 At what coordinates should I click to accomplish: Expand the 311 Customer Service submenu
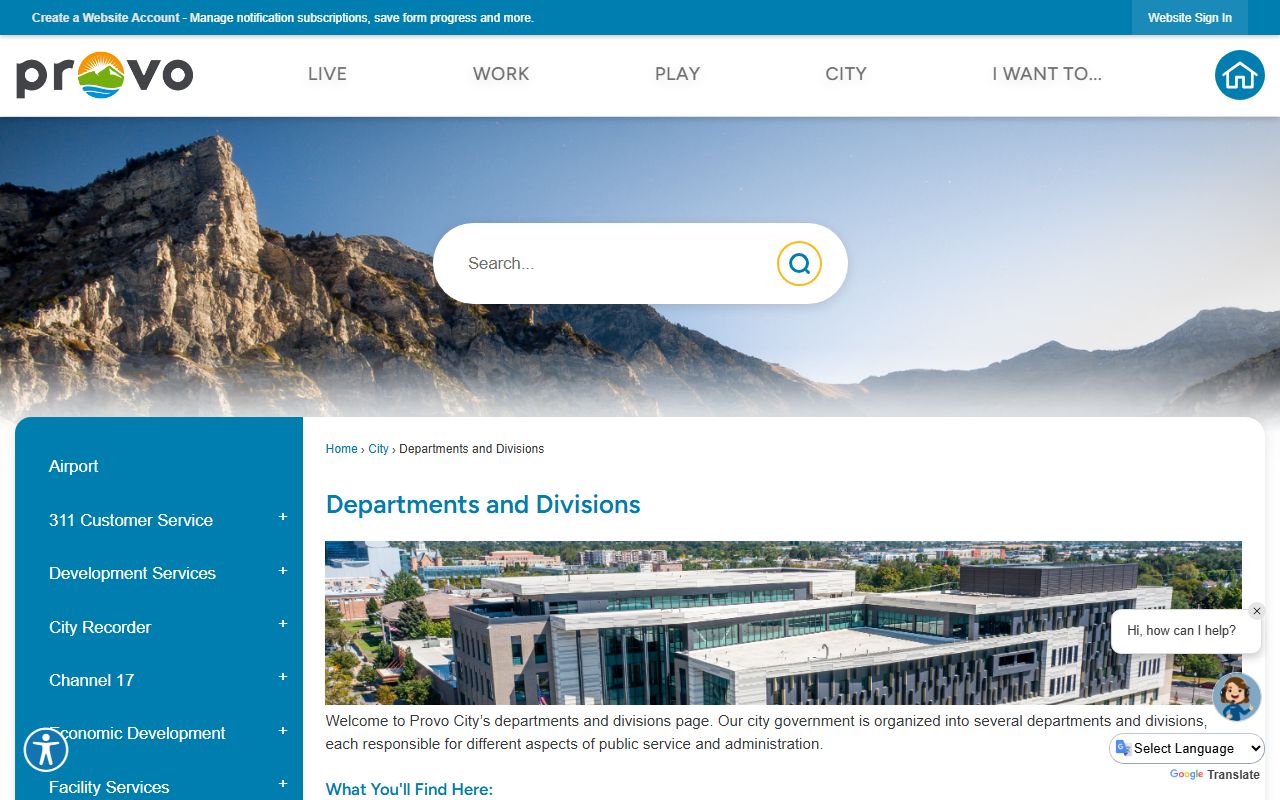point(283,517)
